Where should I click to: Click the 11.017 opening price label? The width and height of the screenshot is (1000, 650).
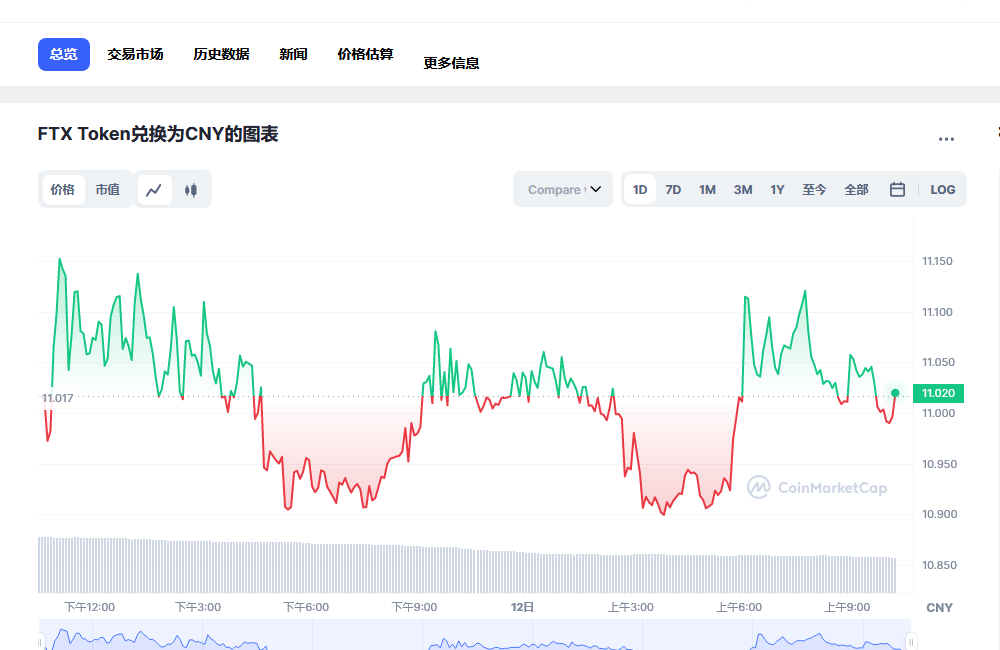[57, 398]
